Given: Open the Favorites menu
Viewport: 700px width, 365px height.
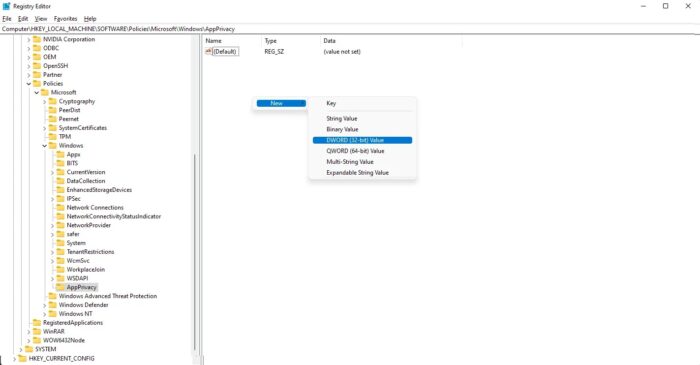Looking at the screenshot, I should coord(65,19).
